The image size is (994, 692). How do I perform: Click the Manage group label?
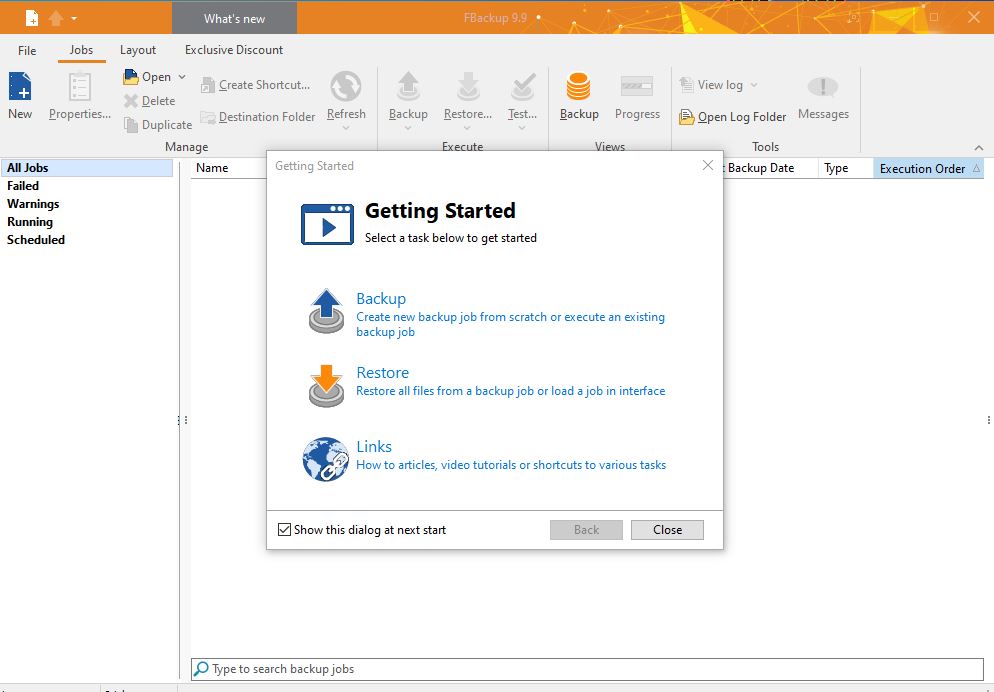coord(186,147)
